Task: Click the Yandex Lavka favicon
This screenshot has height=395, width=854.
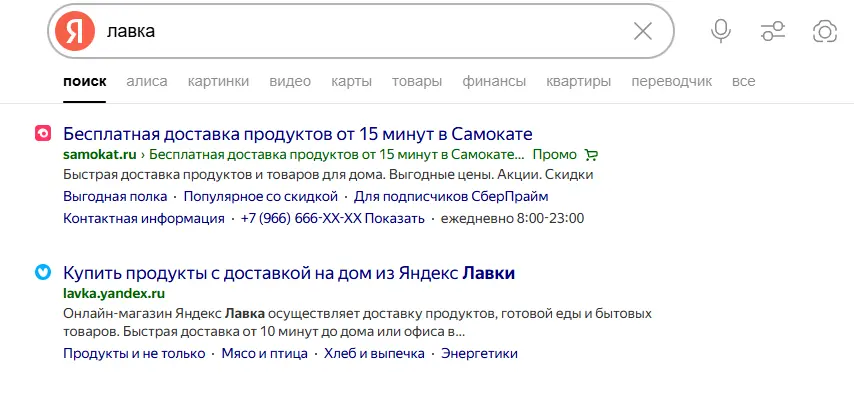Action: (x=42, y=272)
